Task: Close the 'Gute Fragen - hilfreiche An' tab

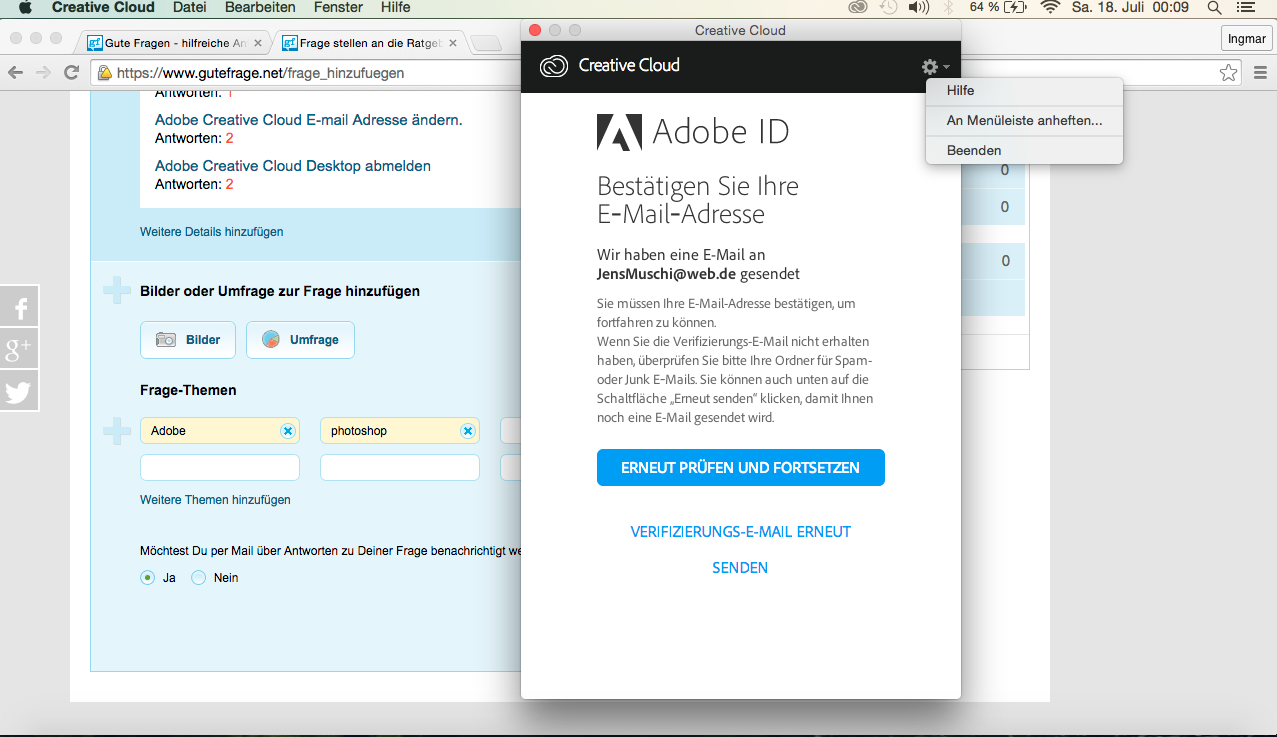Action: point(258,44)
